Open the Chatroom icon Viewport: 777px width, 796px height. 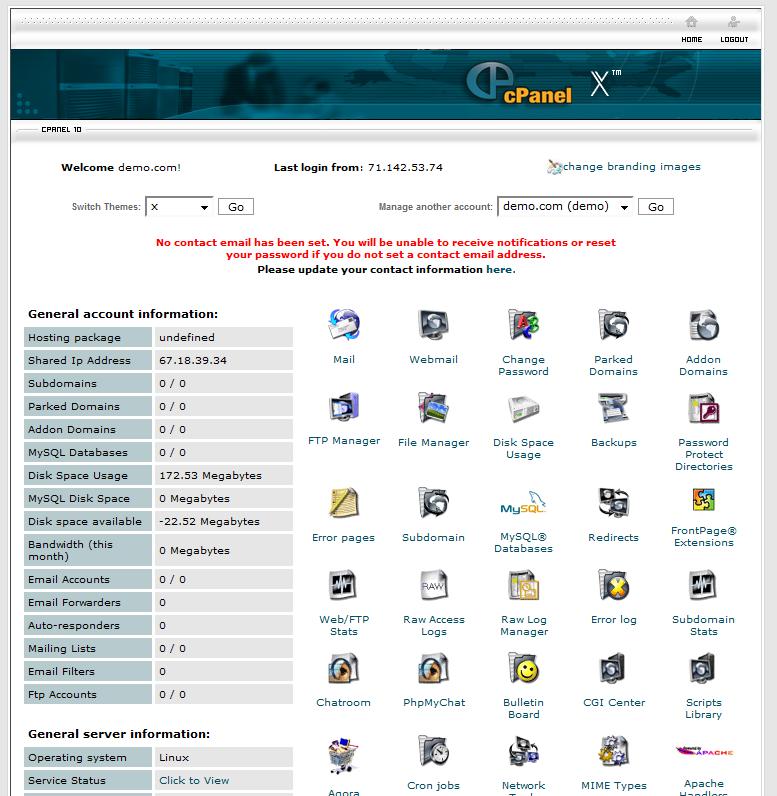pyautogui.click(x=344, y=668)
